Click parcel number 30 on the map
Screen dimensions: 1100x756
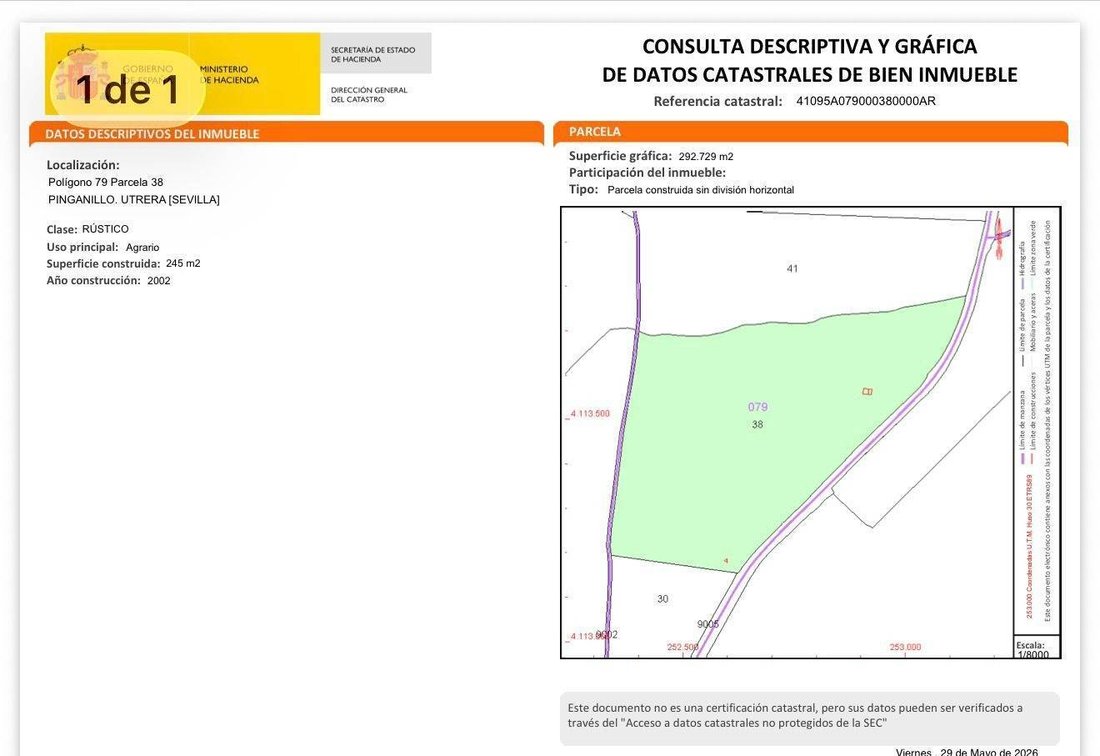[x=663, y=599]
